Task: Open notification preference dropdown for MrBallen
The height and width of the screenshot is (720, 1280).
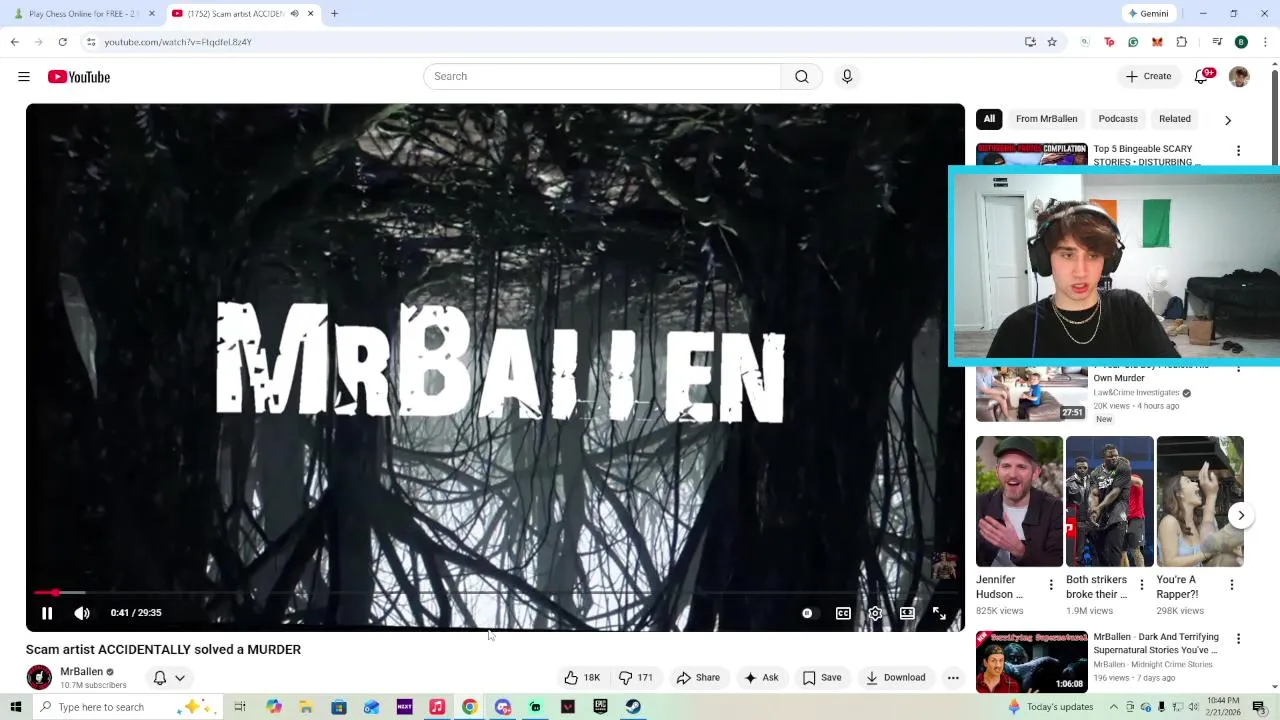Action: (x=169, y=678)
